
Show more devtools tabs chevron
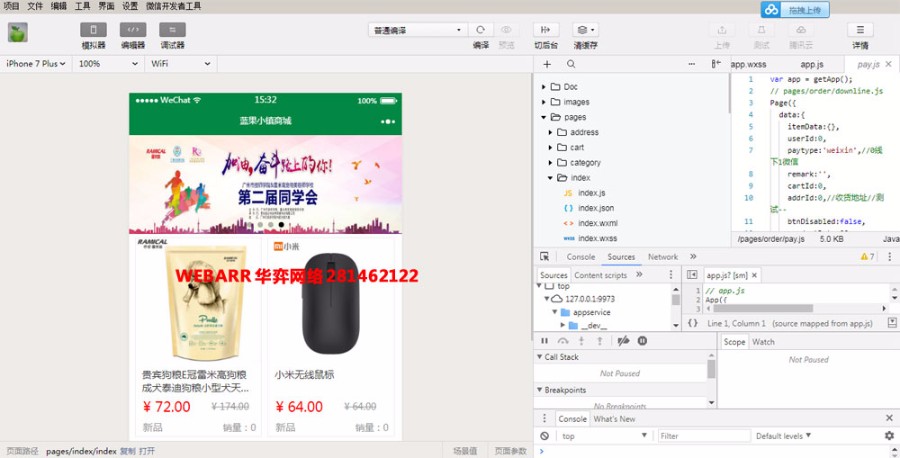(x=693, y=257)
